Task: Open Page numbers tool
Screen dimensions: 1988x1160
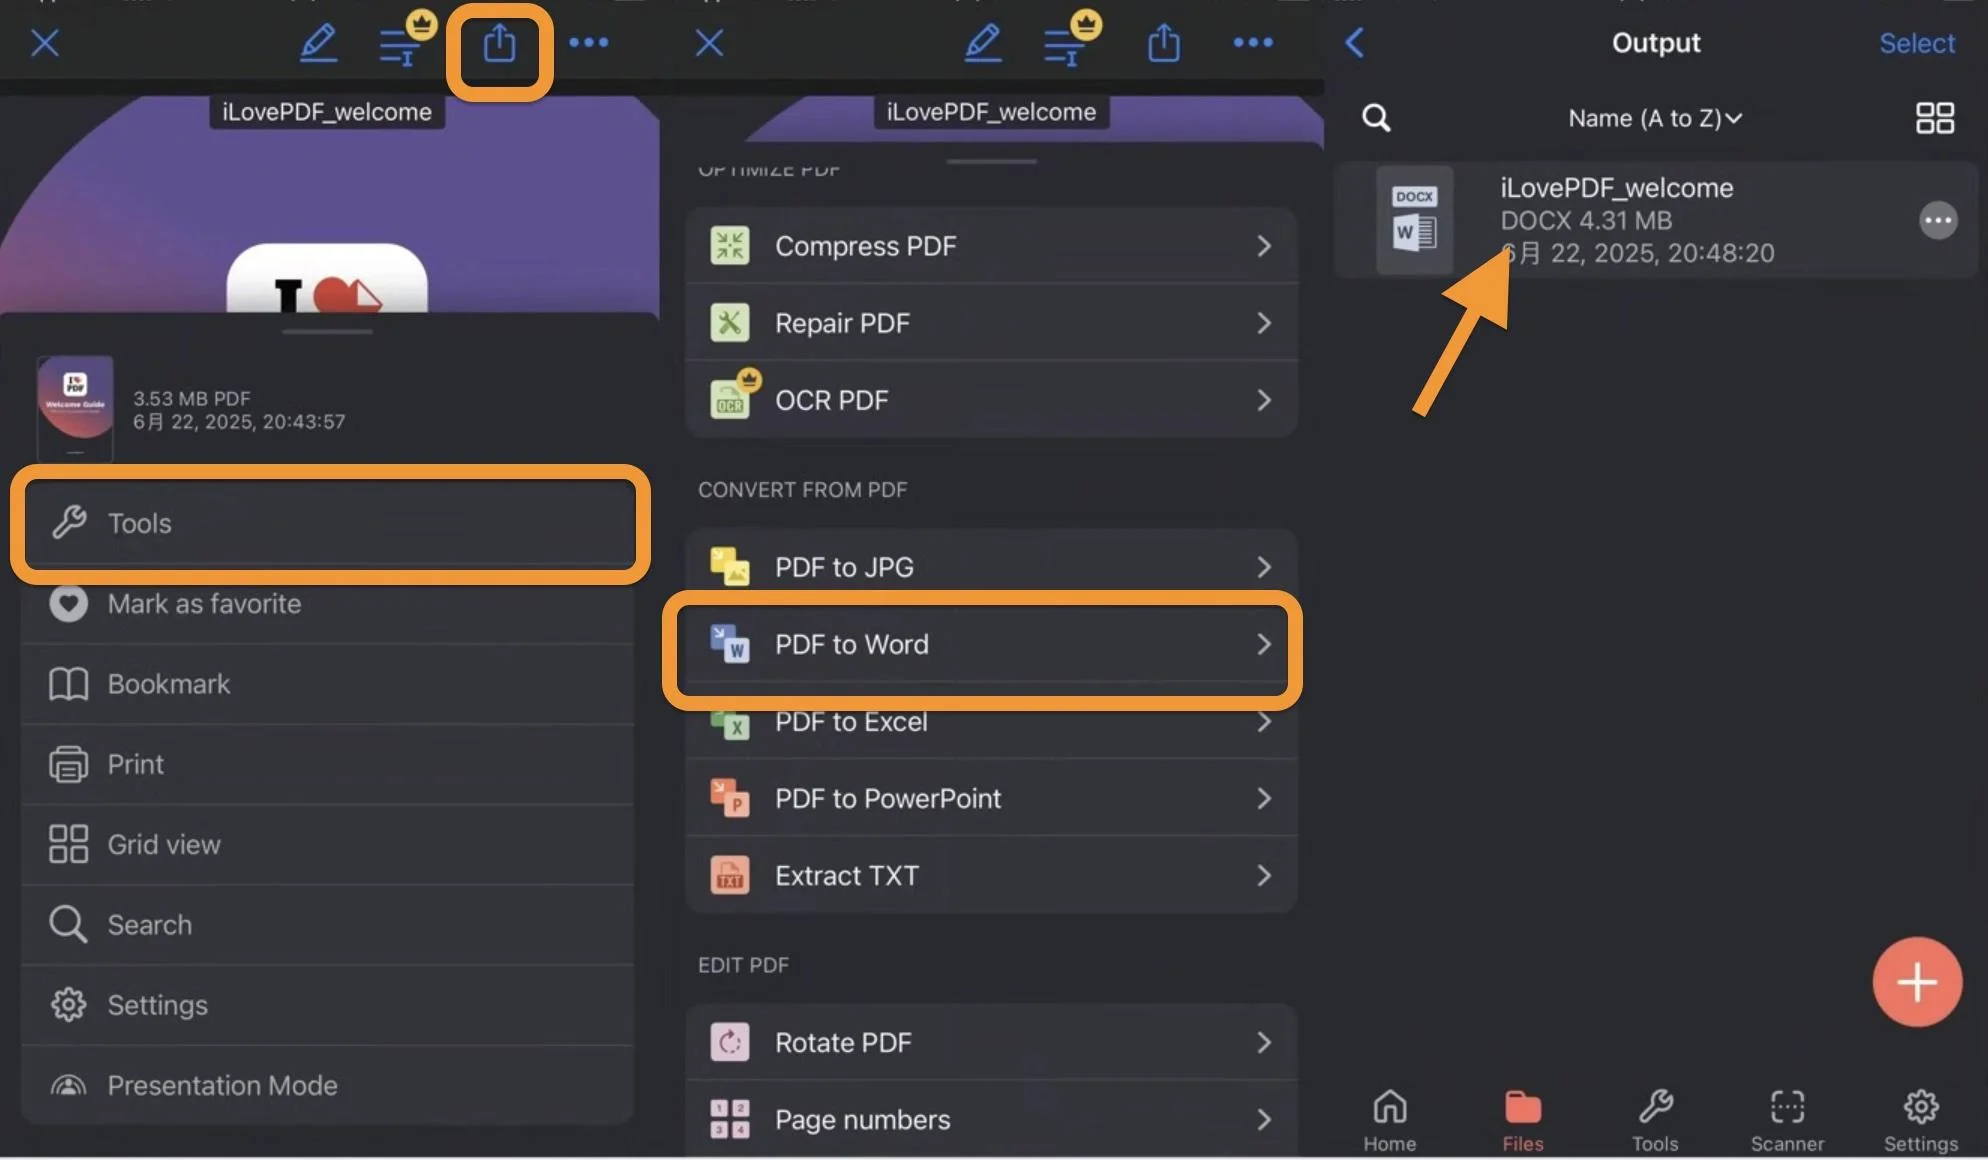Action: tap(991, 1119)
